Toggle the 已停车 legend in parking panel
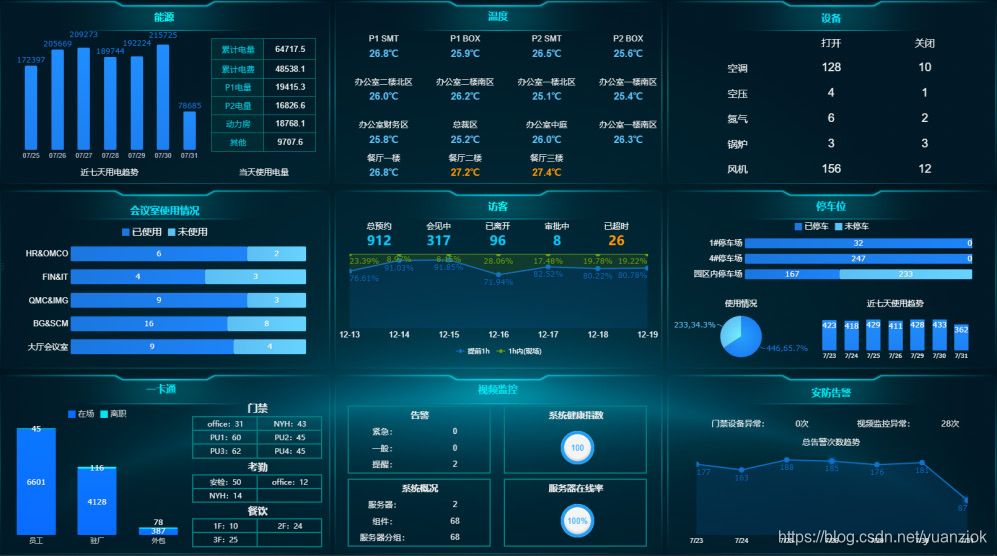This screenshot has width=997, height=556. (x=811, y=226)
